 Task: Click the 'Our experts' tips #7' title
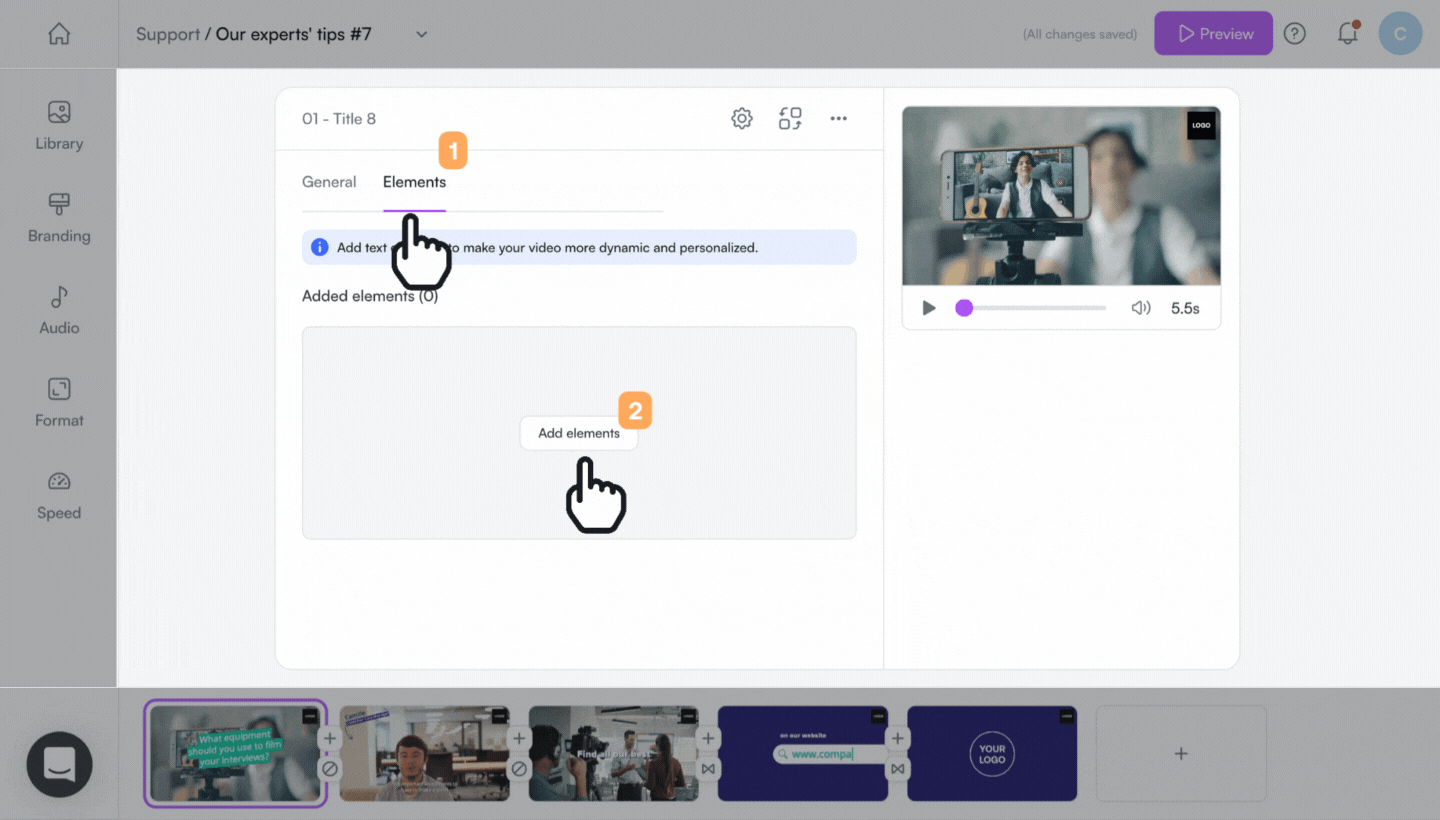point(294,34)
